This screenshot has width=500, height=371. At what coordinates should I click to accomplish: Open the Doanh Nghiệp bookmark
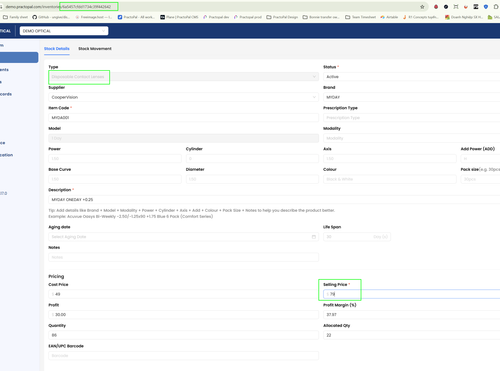pos(464,17)
